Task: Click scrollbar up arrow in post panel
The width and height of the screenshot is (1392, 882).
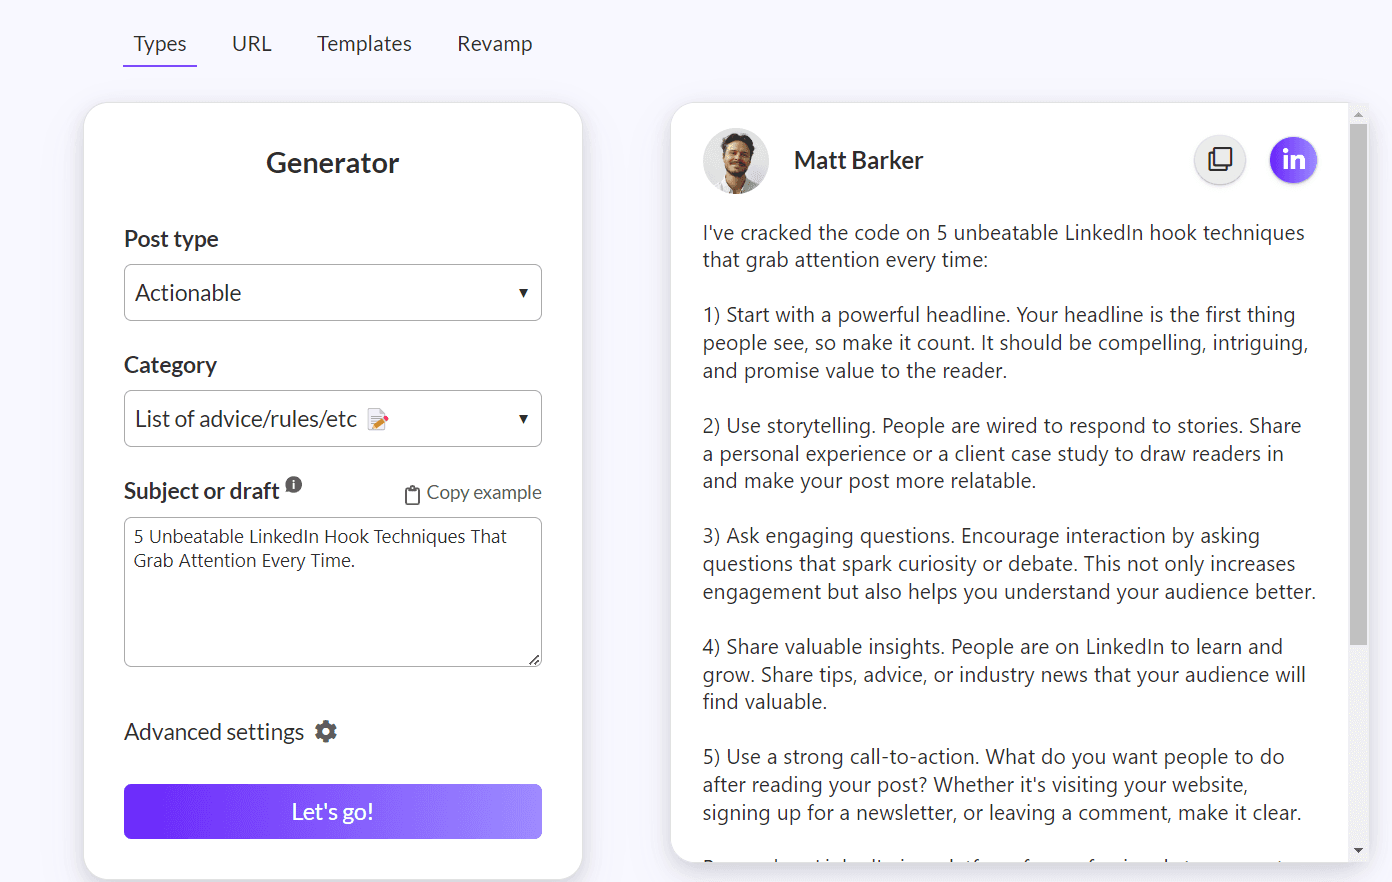Action: [x=1358, y=115]
